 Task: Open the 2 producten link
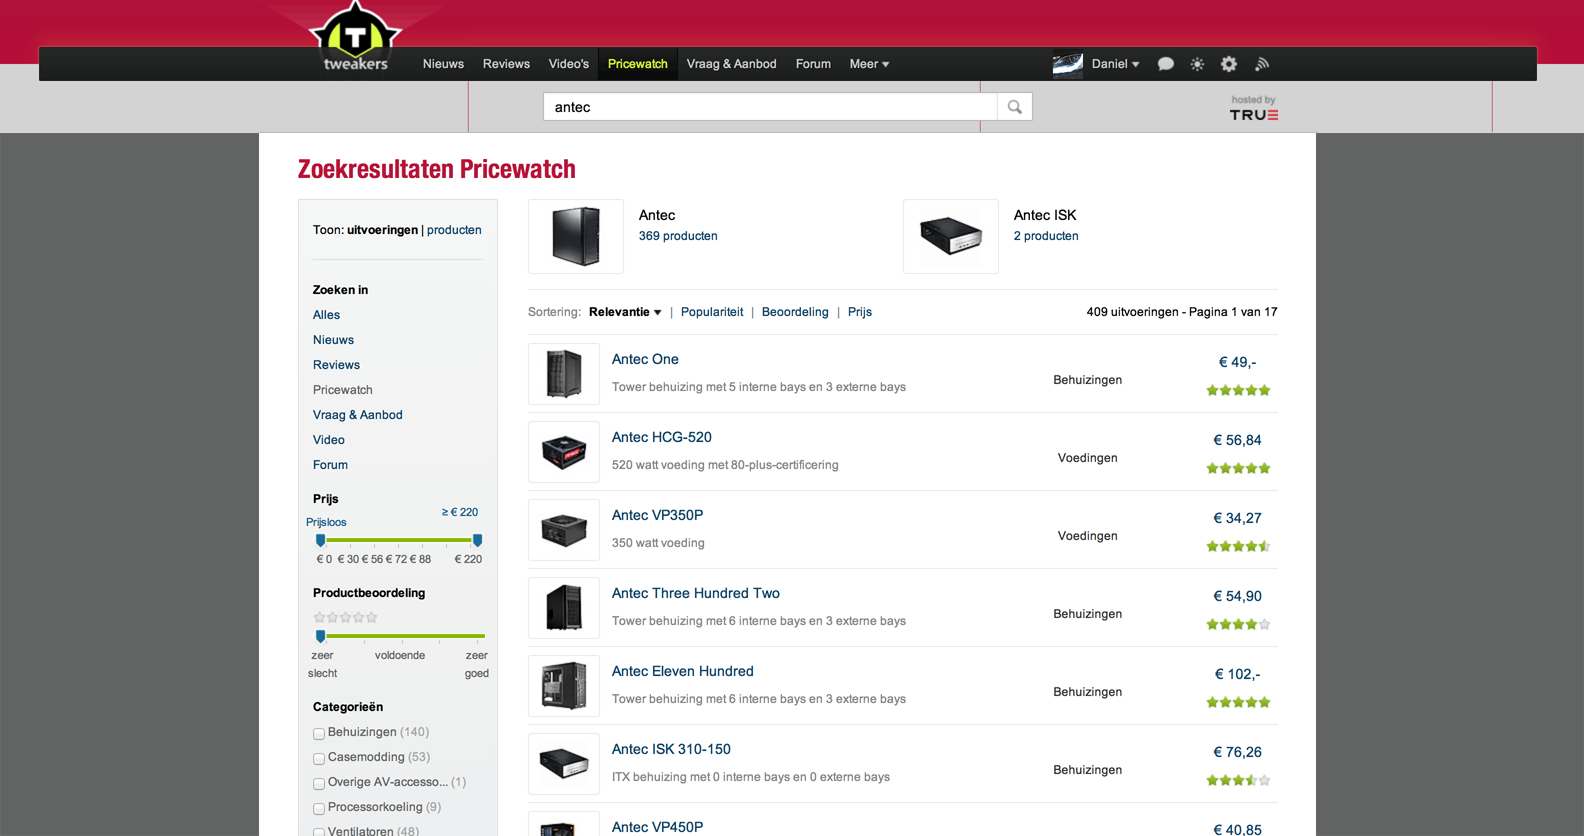coord(1046,236)
